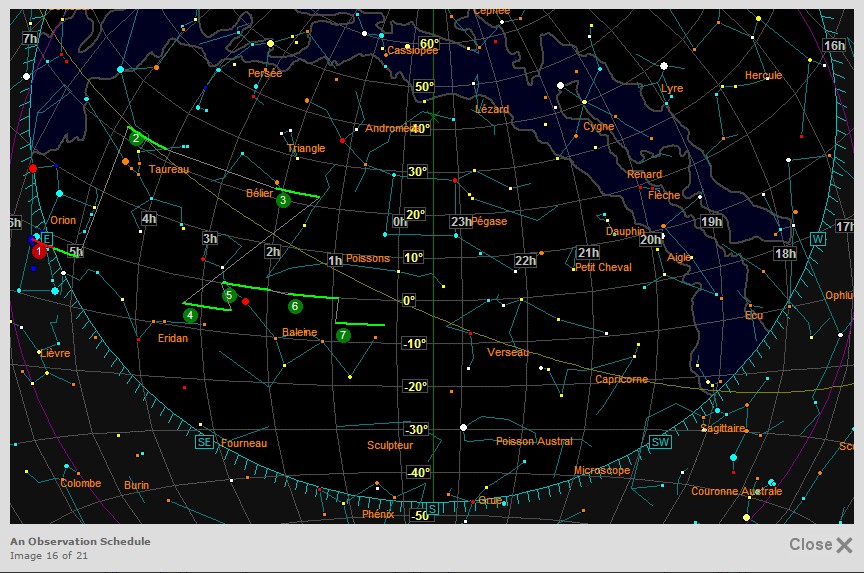Viewport: 864px width, 573px height.
Task: Click the -30° declination label
Action: point(416,430)
